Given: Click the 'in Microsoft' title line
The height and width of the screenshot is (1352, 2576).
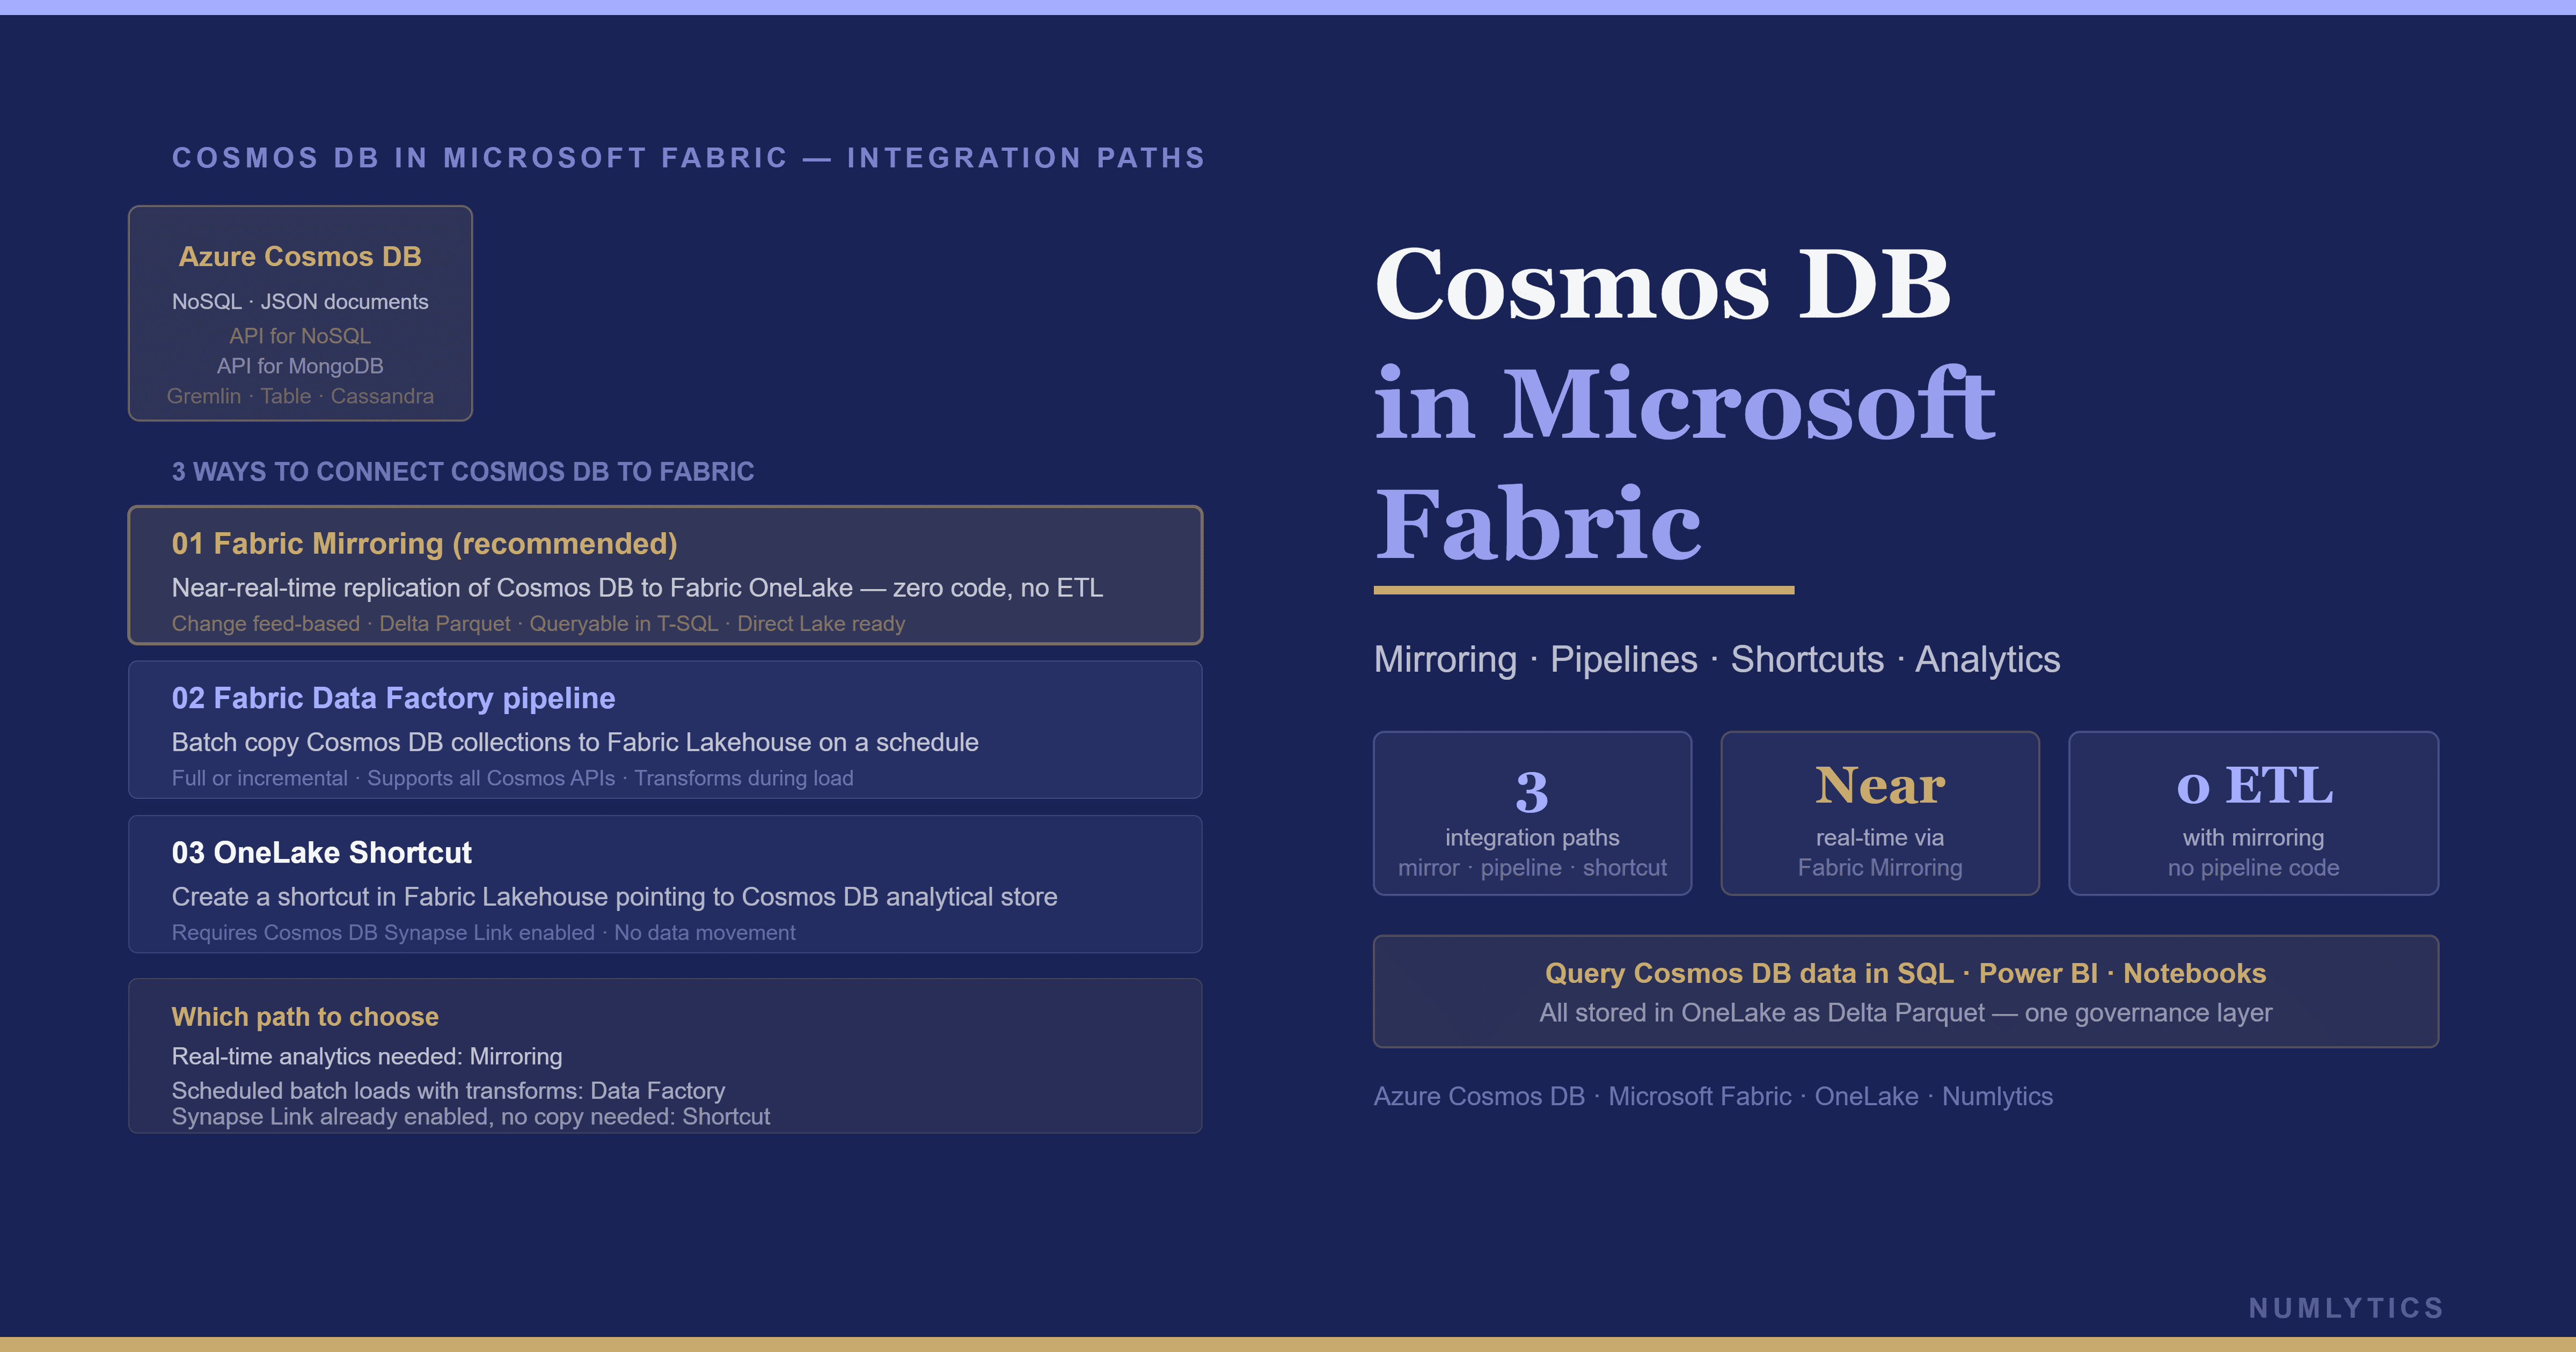Looking at the screenshot, I should (1685, 404).
